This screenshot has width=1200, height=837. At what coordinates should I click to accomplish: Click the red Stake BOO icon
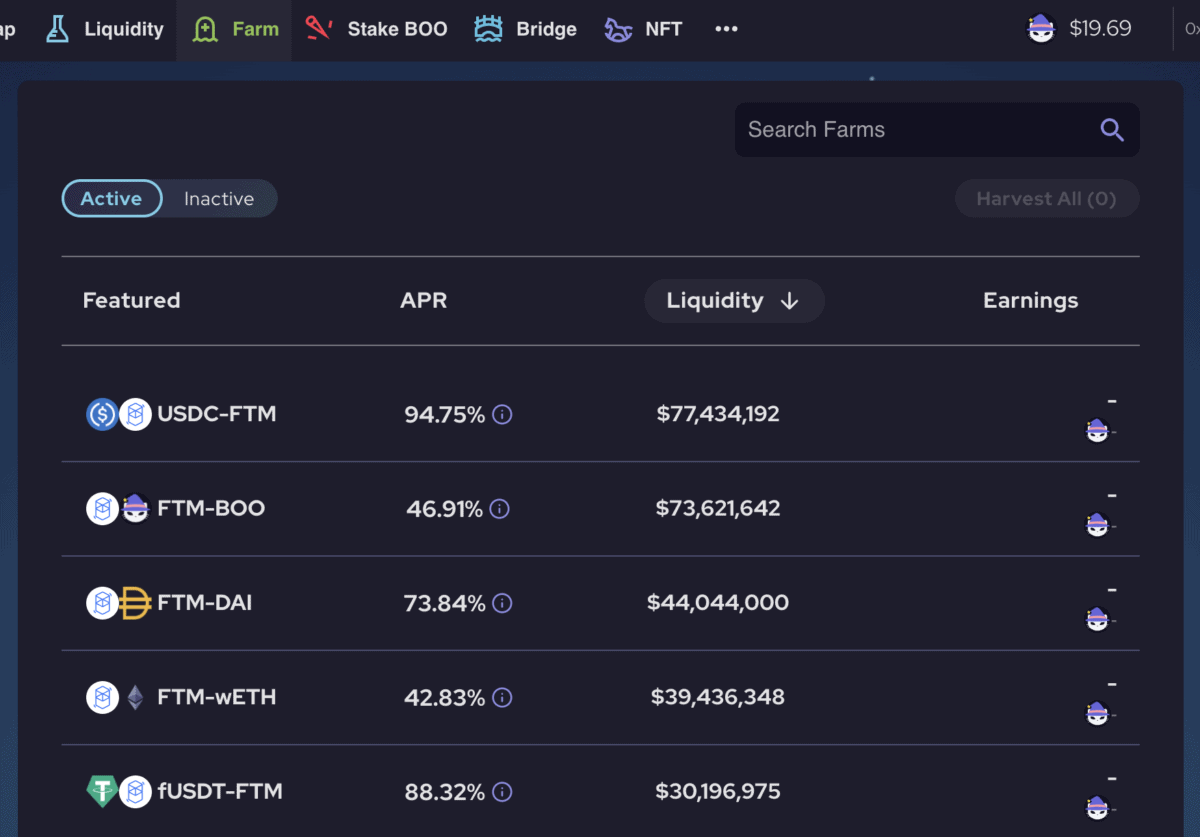coord(319,29)
